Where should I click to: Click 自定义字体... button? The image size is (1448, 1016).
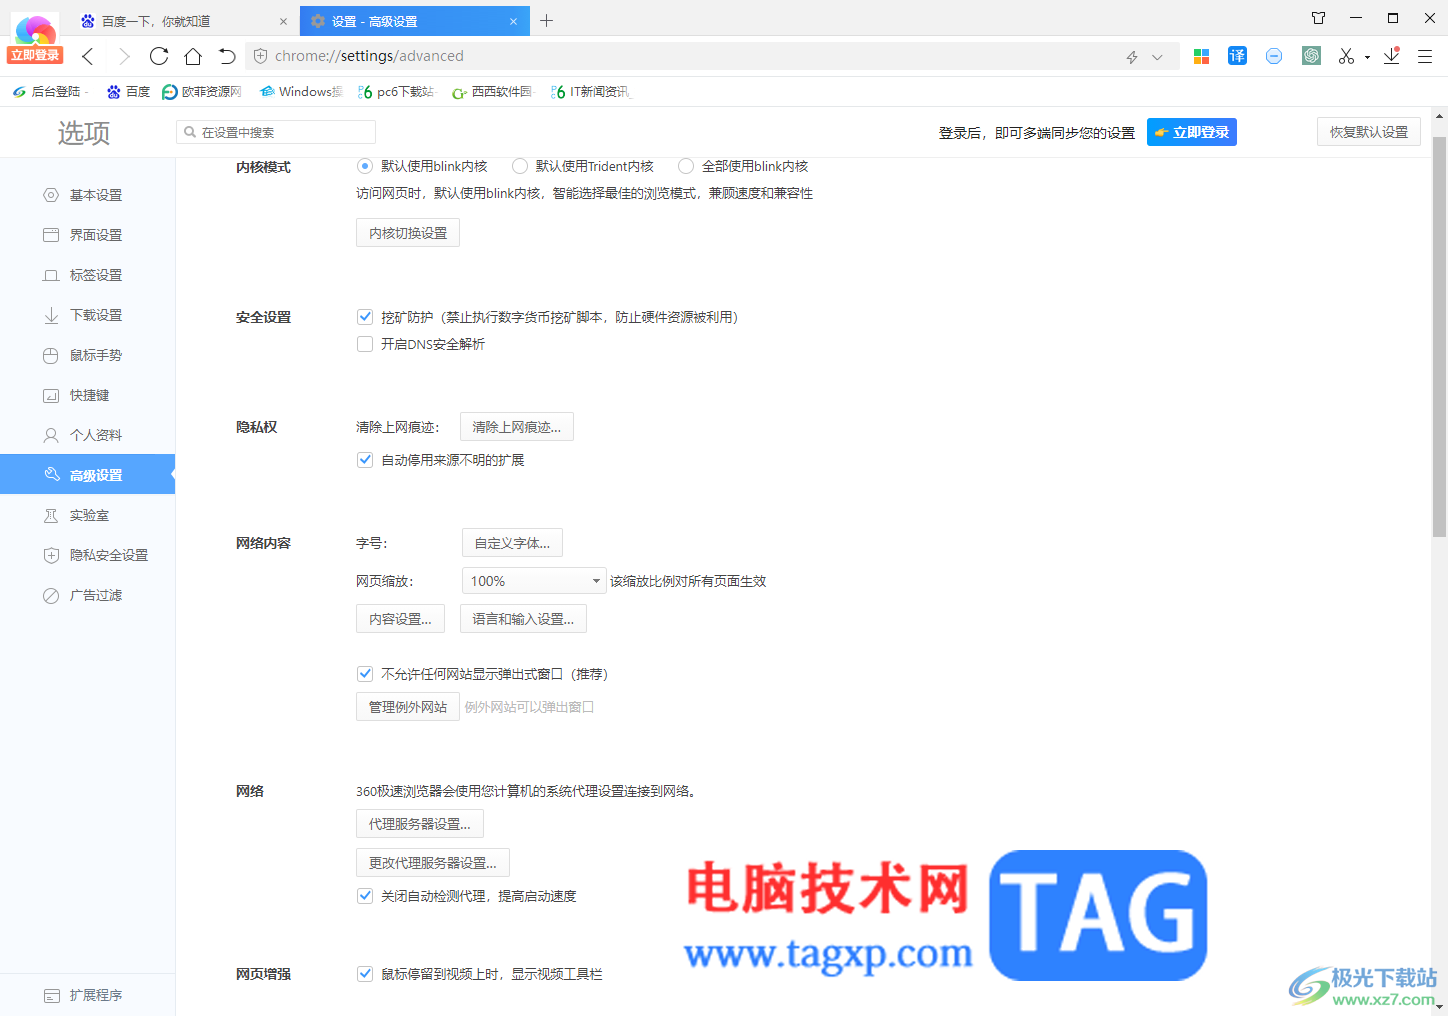[x=512, y=543]
